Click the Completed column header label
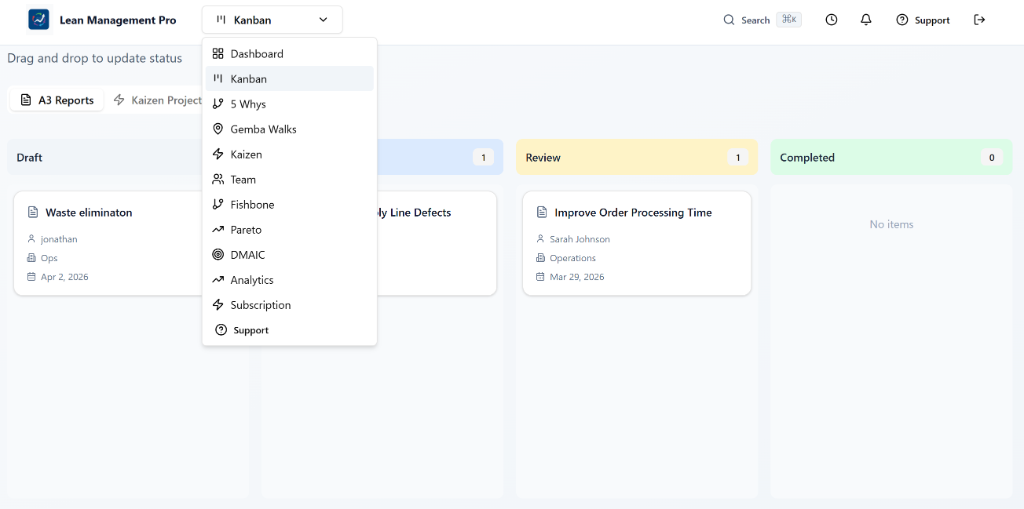The width and height of the screenshot is (1024, 509). click(807, 157)
